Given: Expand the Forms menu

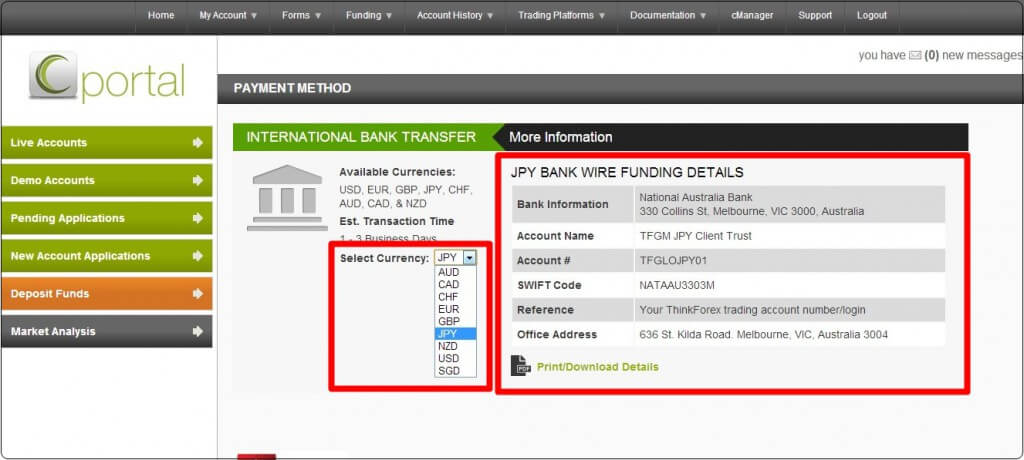Looking at the screenshot, I should 302,16.
